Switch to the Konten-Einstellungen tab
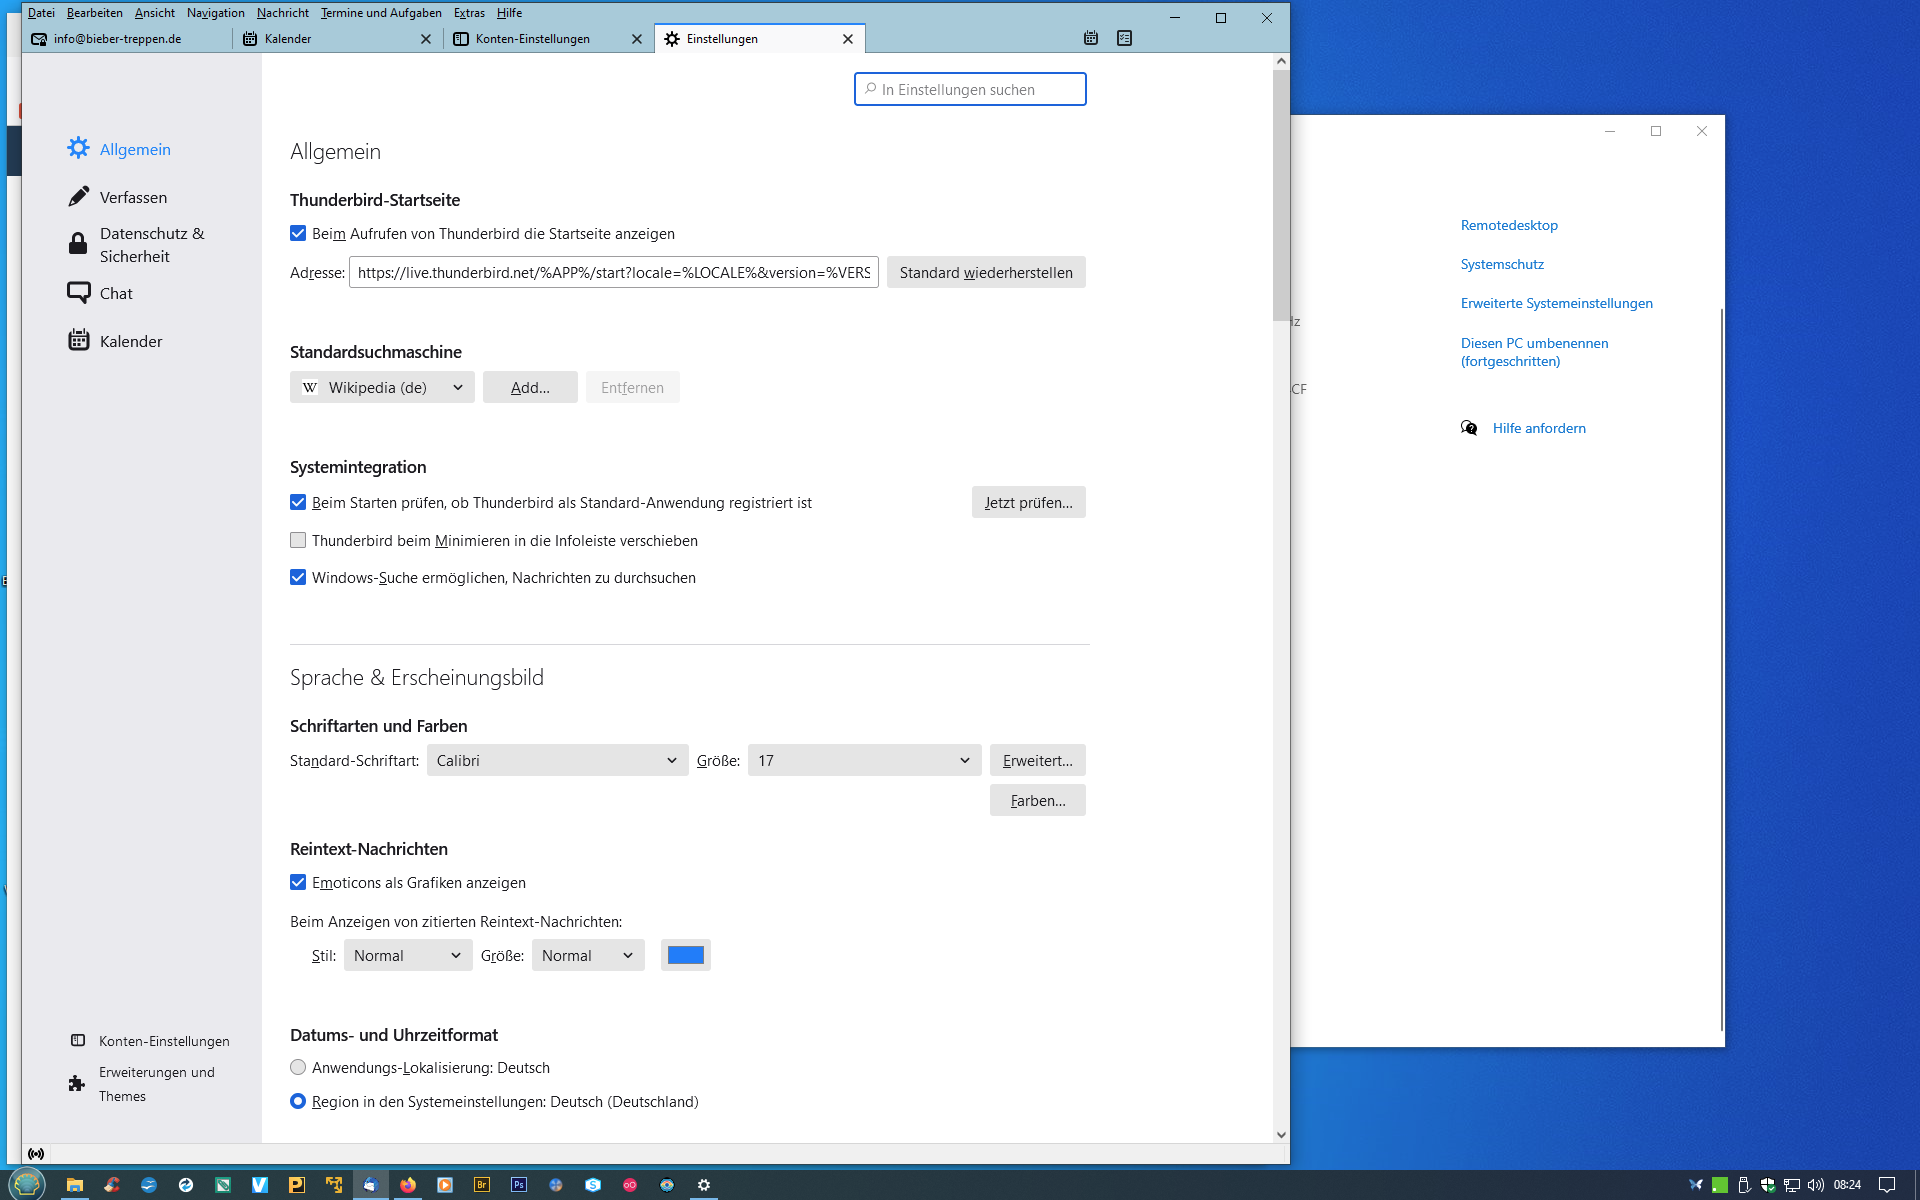 click(533, 39)
